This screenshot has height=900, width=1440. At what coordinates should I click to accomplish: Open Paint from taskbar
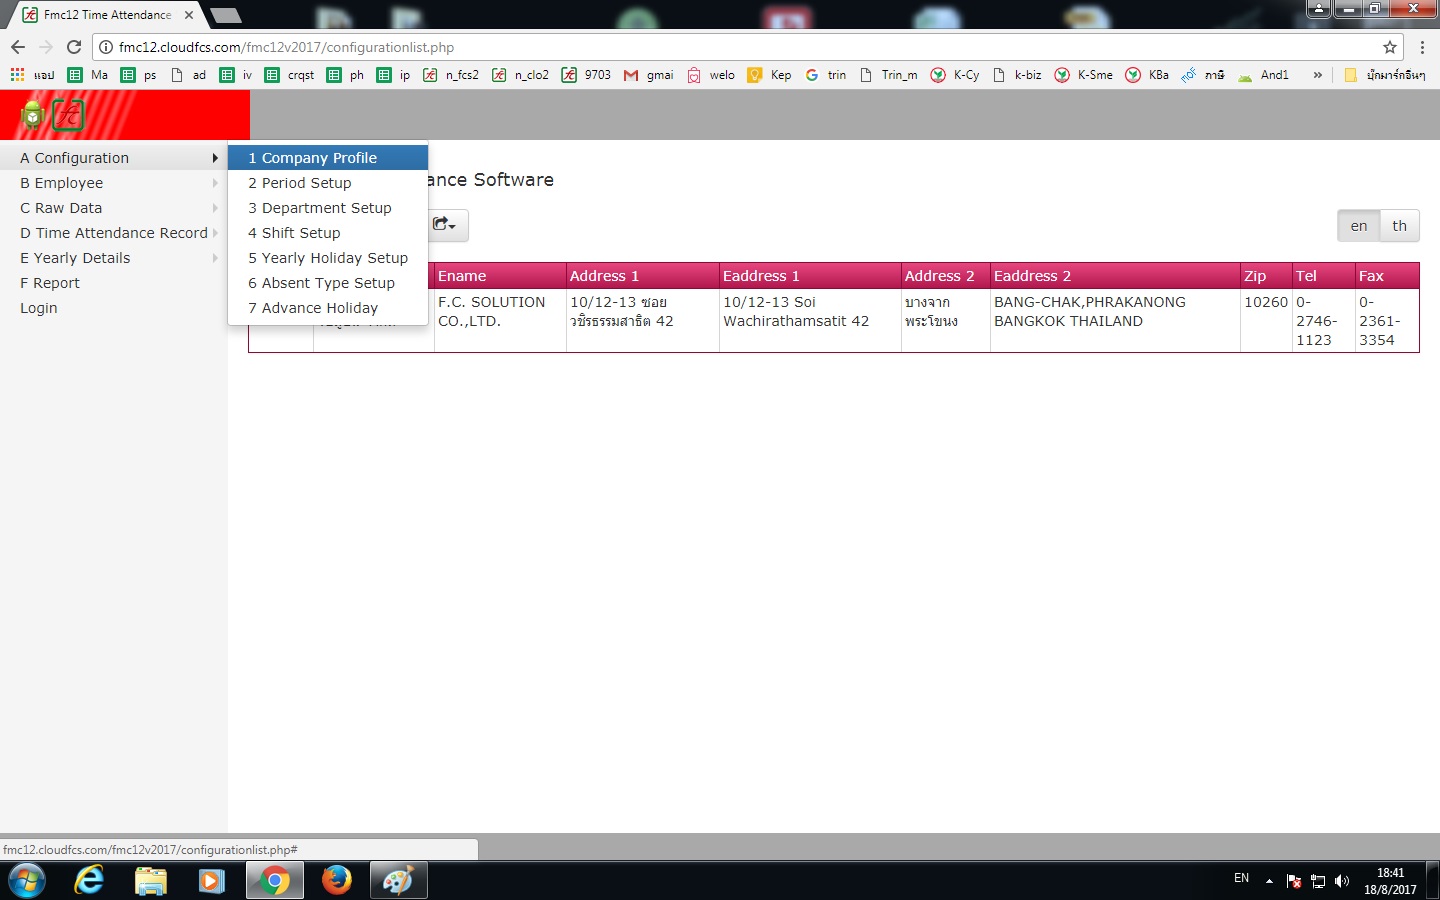point(398,881)
